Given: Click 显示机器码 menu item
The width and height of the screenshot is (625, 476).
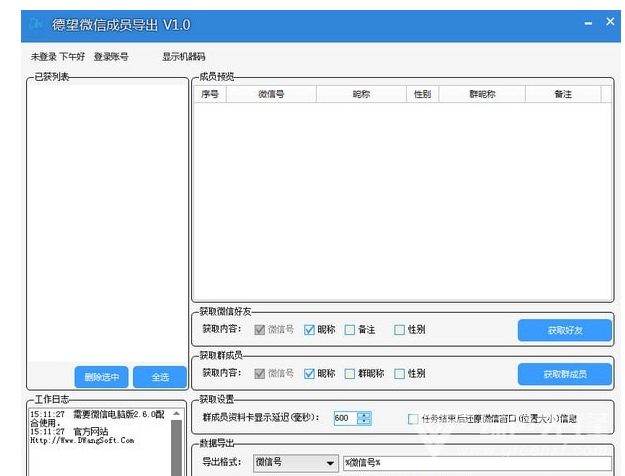Looking at the screenshot, I should point(183,57).
